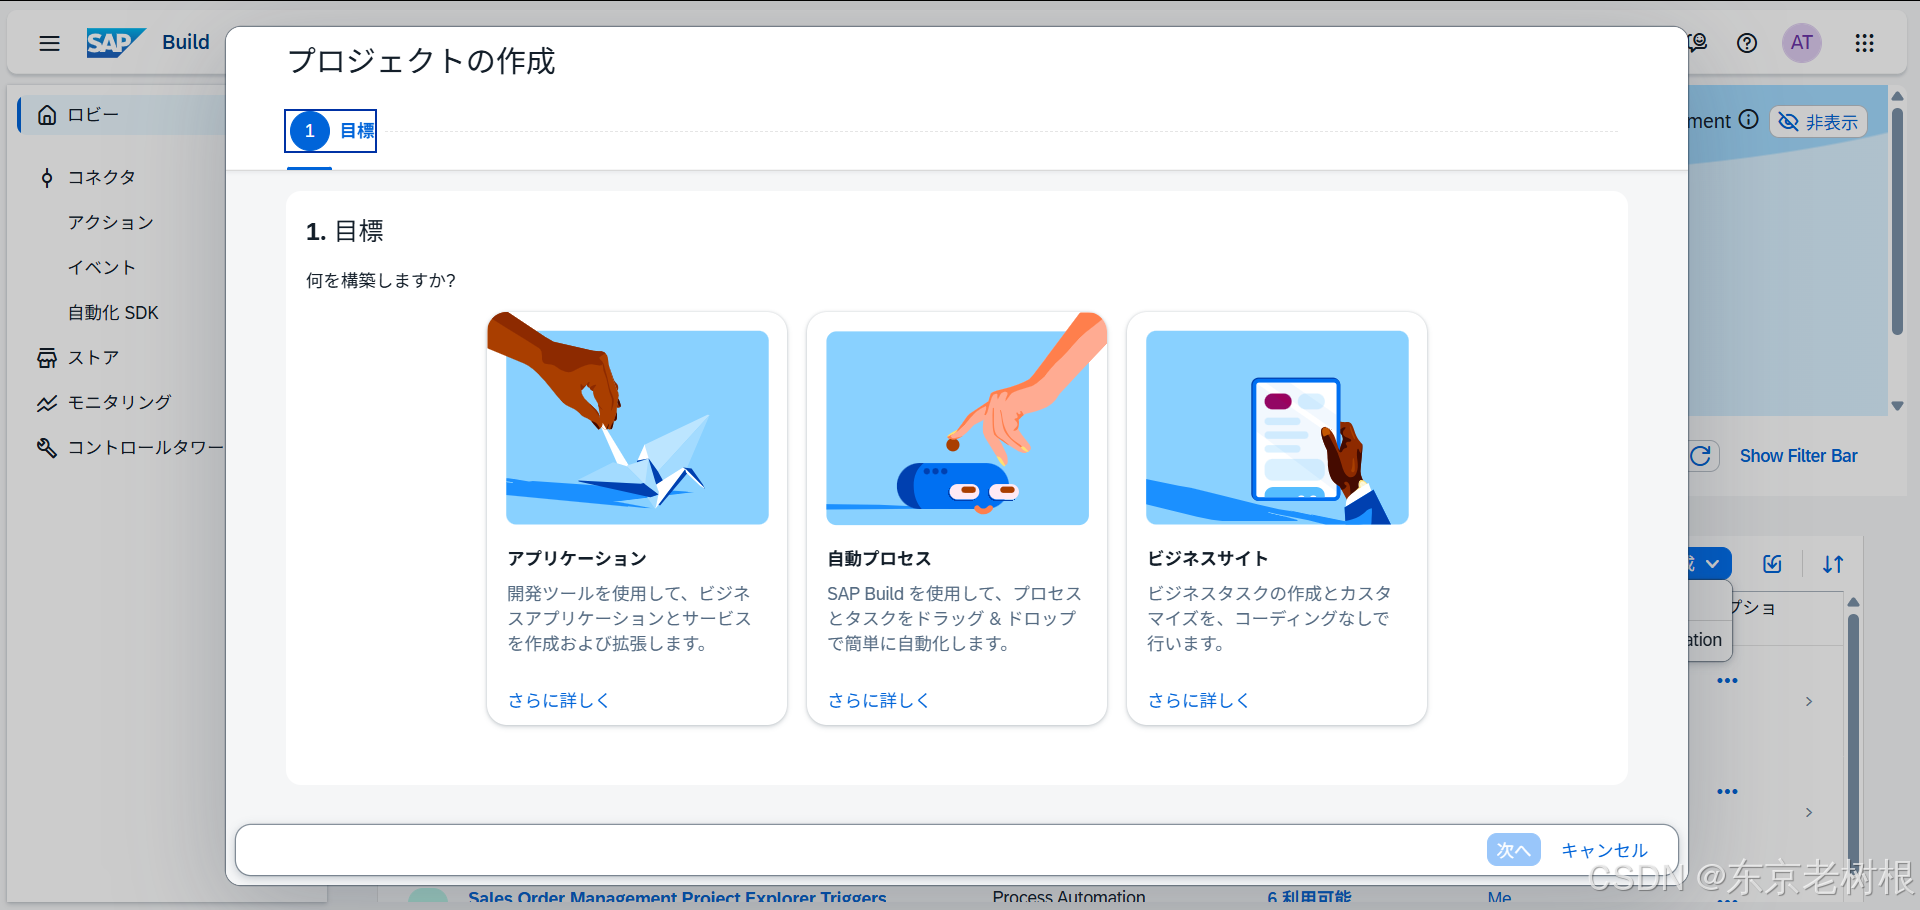Click the 次へ button
This screenshot has height=910, width=1920.
point(1513,850)
